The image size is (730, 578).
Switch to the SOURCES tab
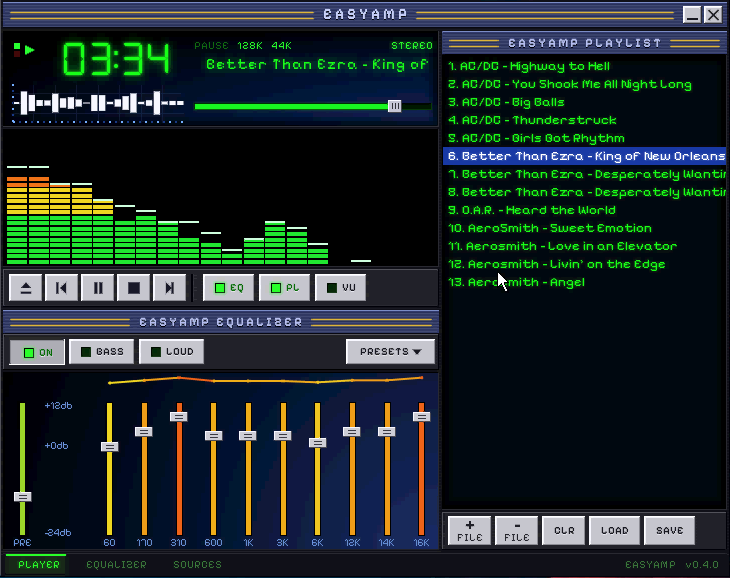pyautogui.click(x=197, y=565)
